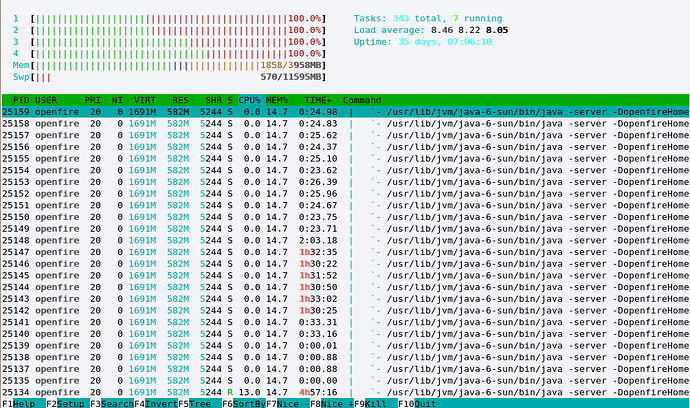The width and height of the screenshot is (690, 408).
Task: Click the 4h57:16 time value
Action: click(x=318, y=392)
